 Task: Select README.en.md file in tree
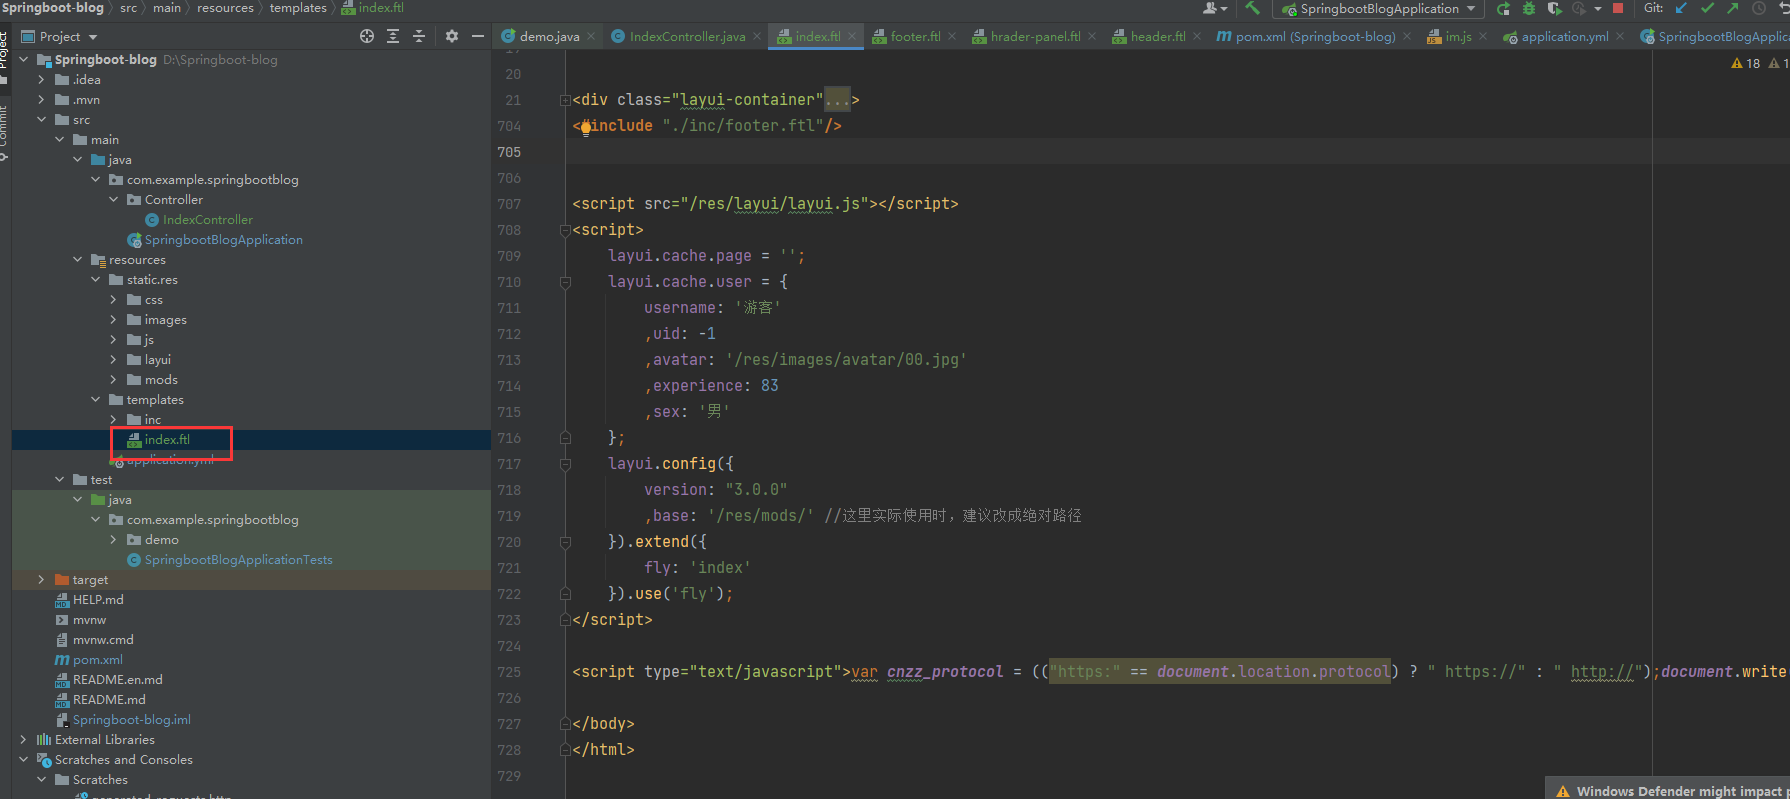[x=117, y=680]
